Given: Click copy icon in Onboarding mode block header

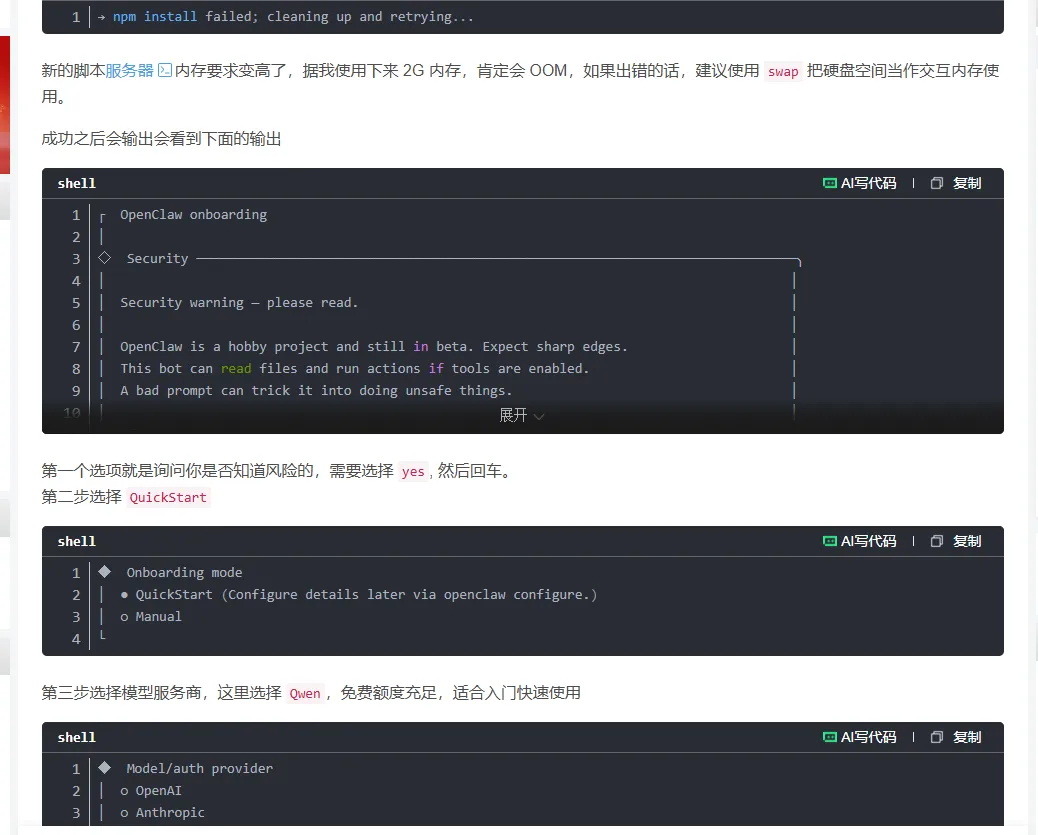Looking at the screenshot, I should 937,542.
